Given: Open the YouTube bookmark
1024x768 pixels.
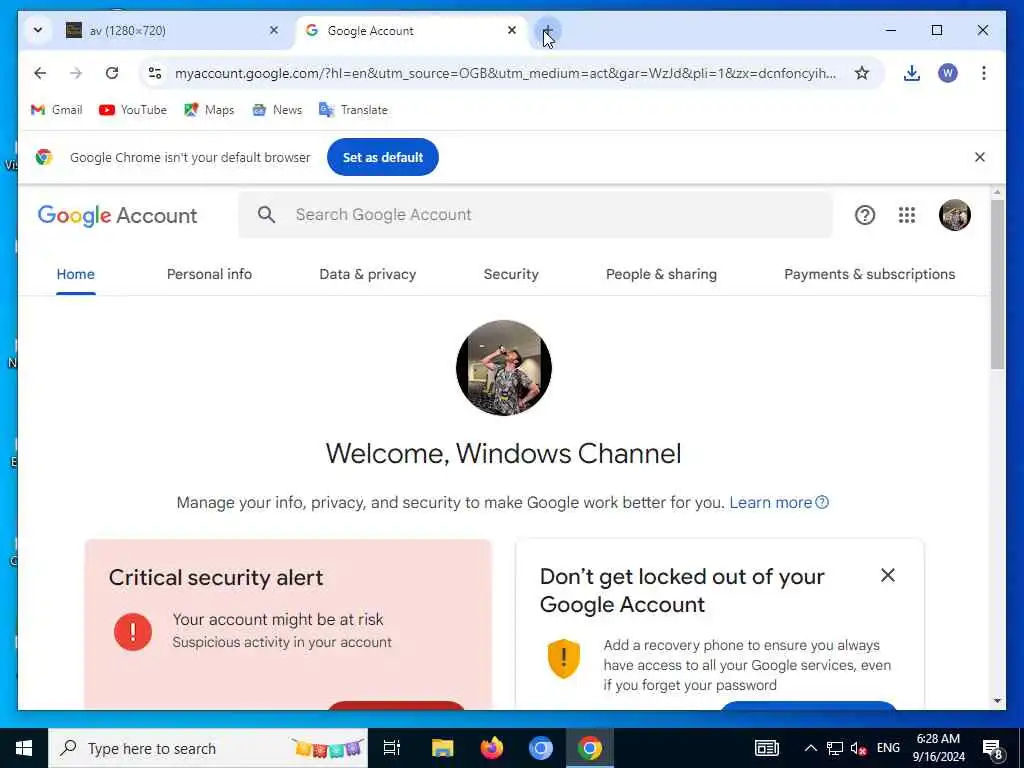Looking at the screenshot, I should [x=133, y=110].
